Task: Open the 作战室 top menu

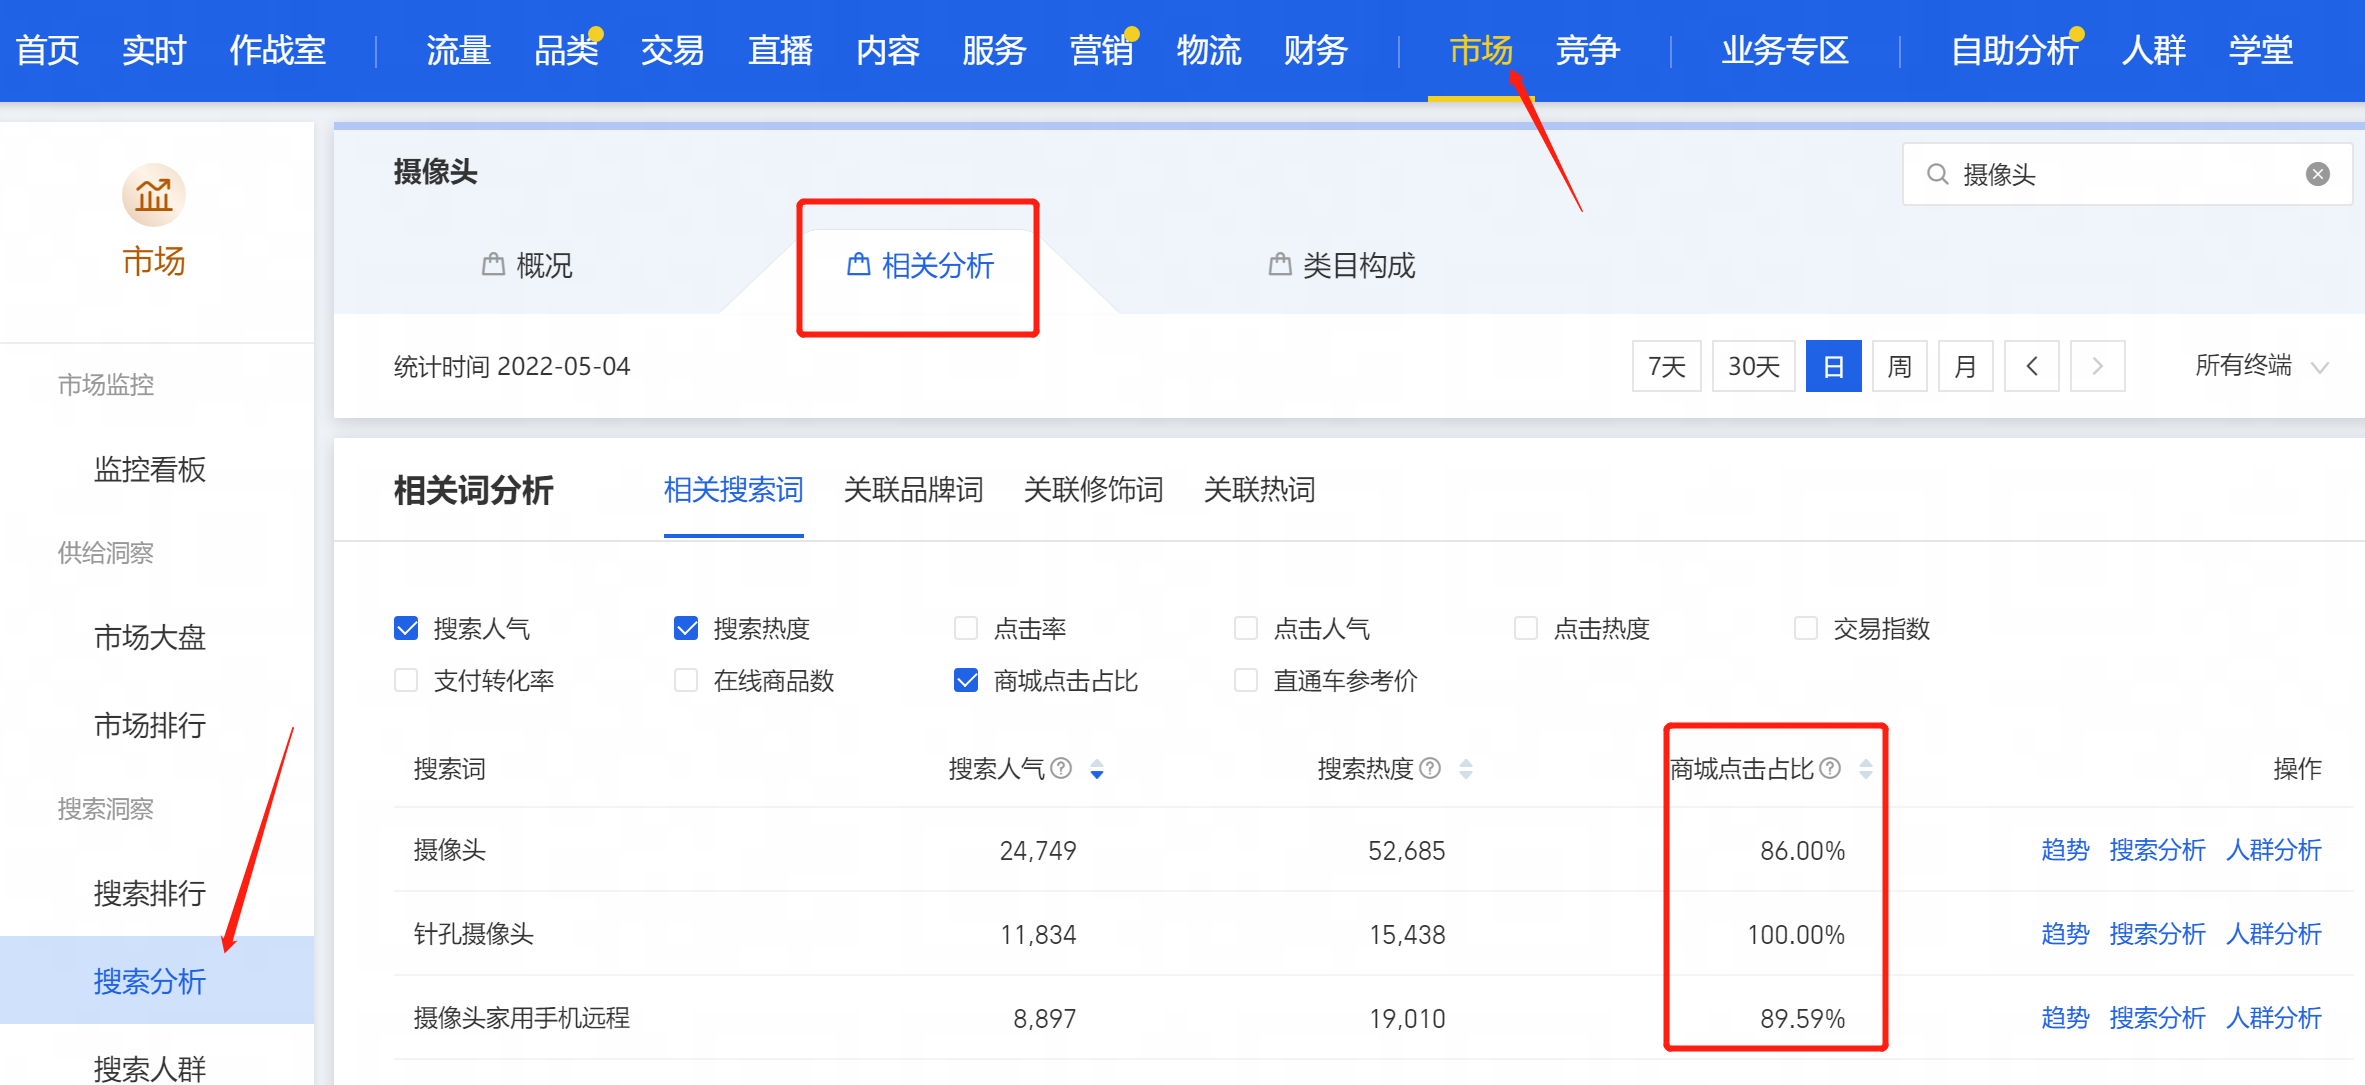Action: [278, 50]
